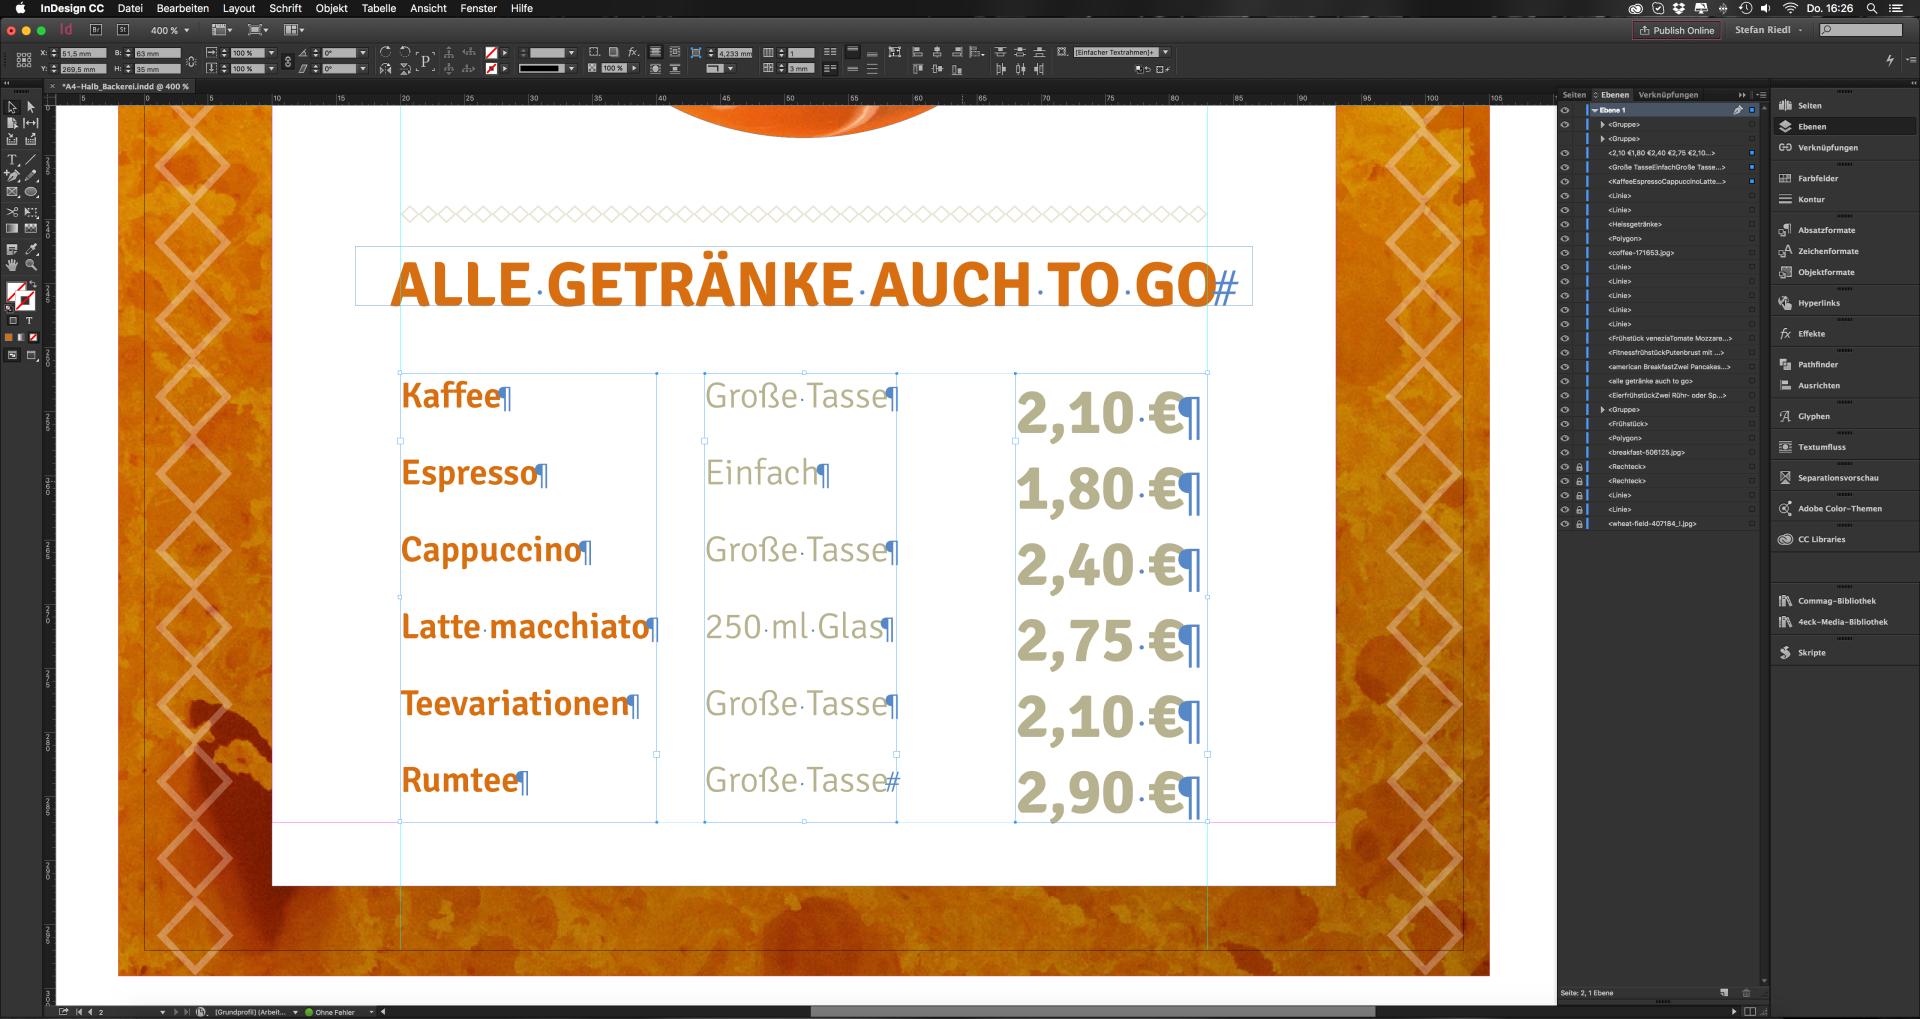Open the Stefan Riedl workspace dropdown
The height and width of the screenshot is (1019, 1920).
point(1768,30)
